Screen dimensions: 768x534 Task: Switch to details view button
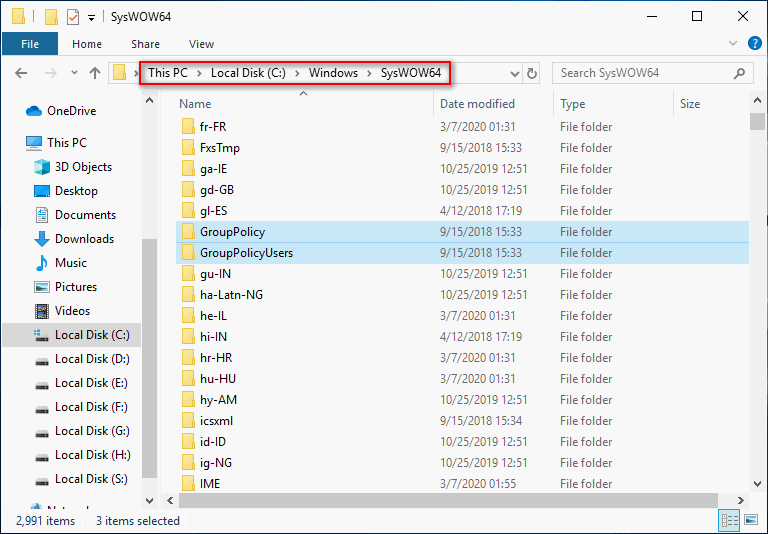pyautogui.click(x=730, y=520)
